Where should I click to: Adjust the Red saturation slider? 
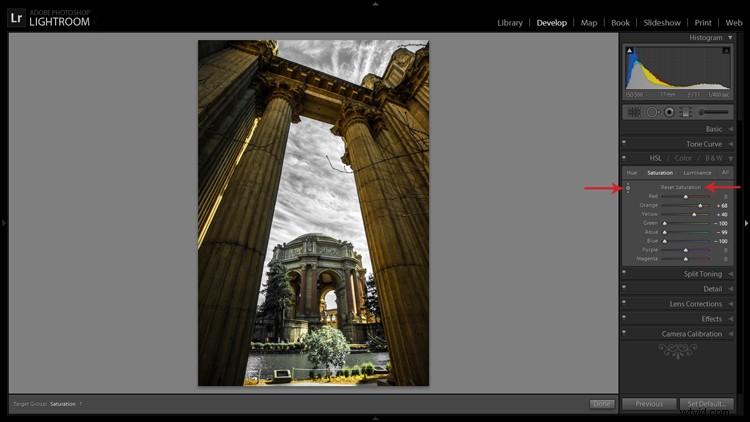click(x=685, y=197)
